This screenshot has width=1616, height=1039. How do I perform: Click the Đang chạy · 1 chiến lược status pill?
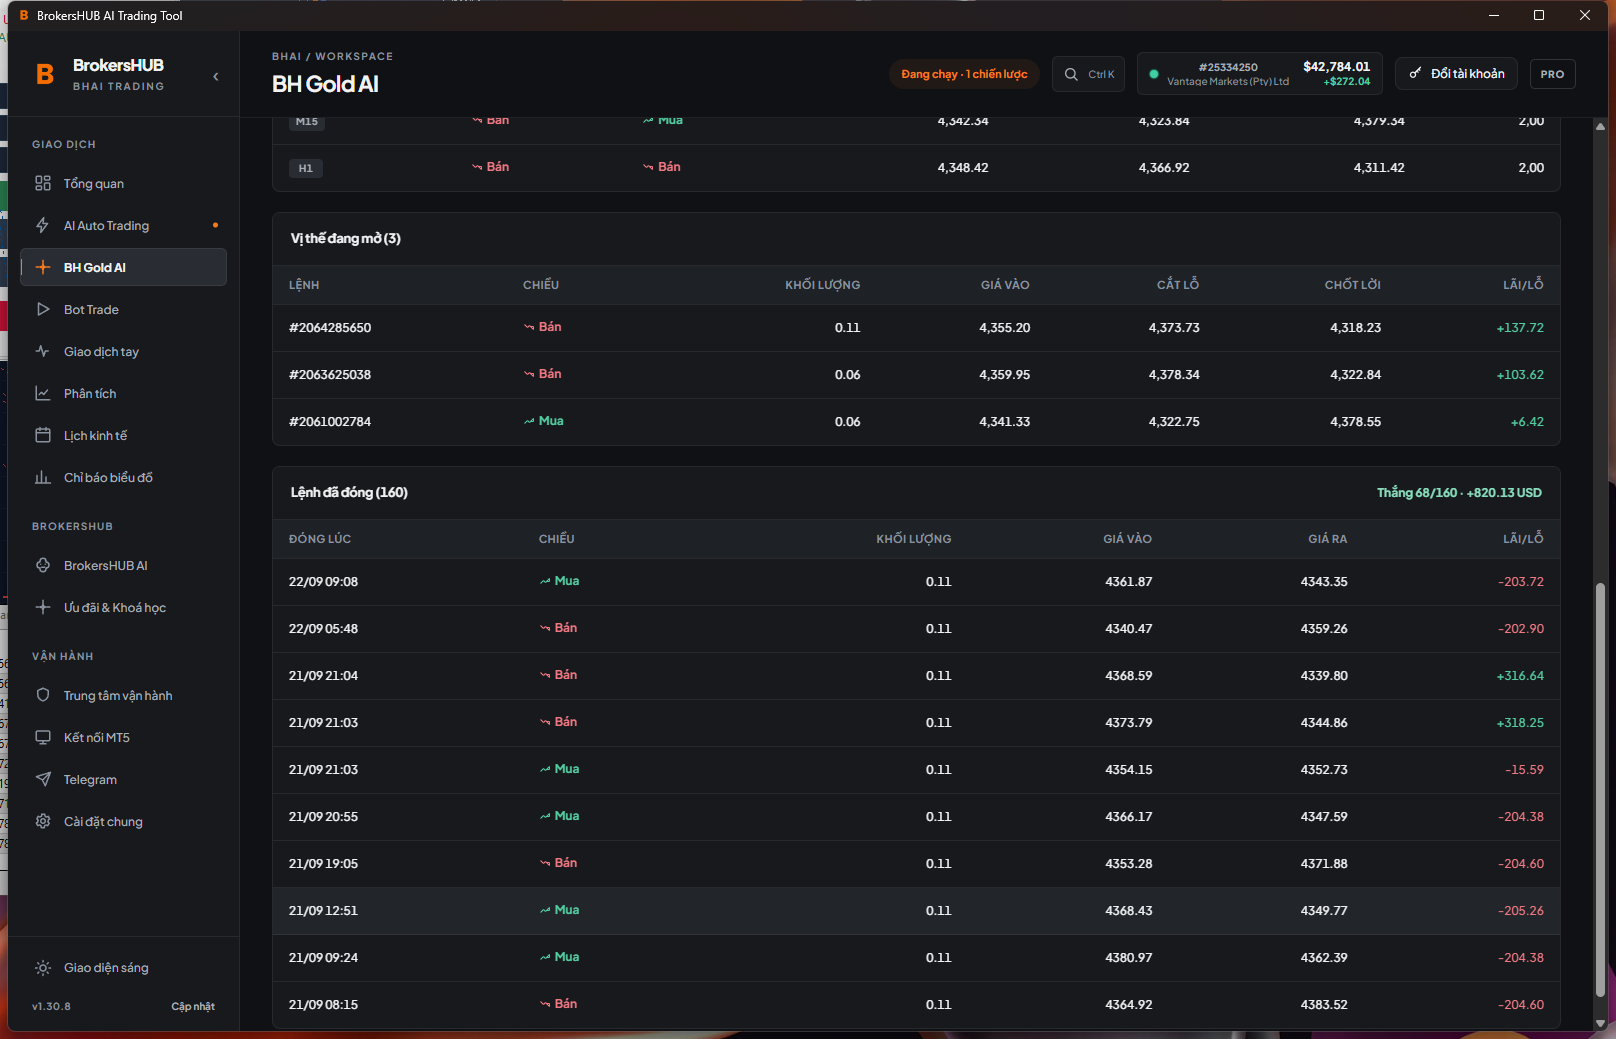(964, 74)
